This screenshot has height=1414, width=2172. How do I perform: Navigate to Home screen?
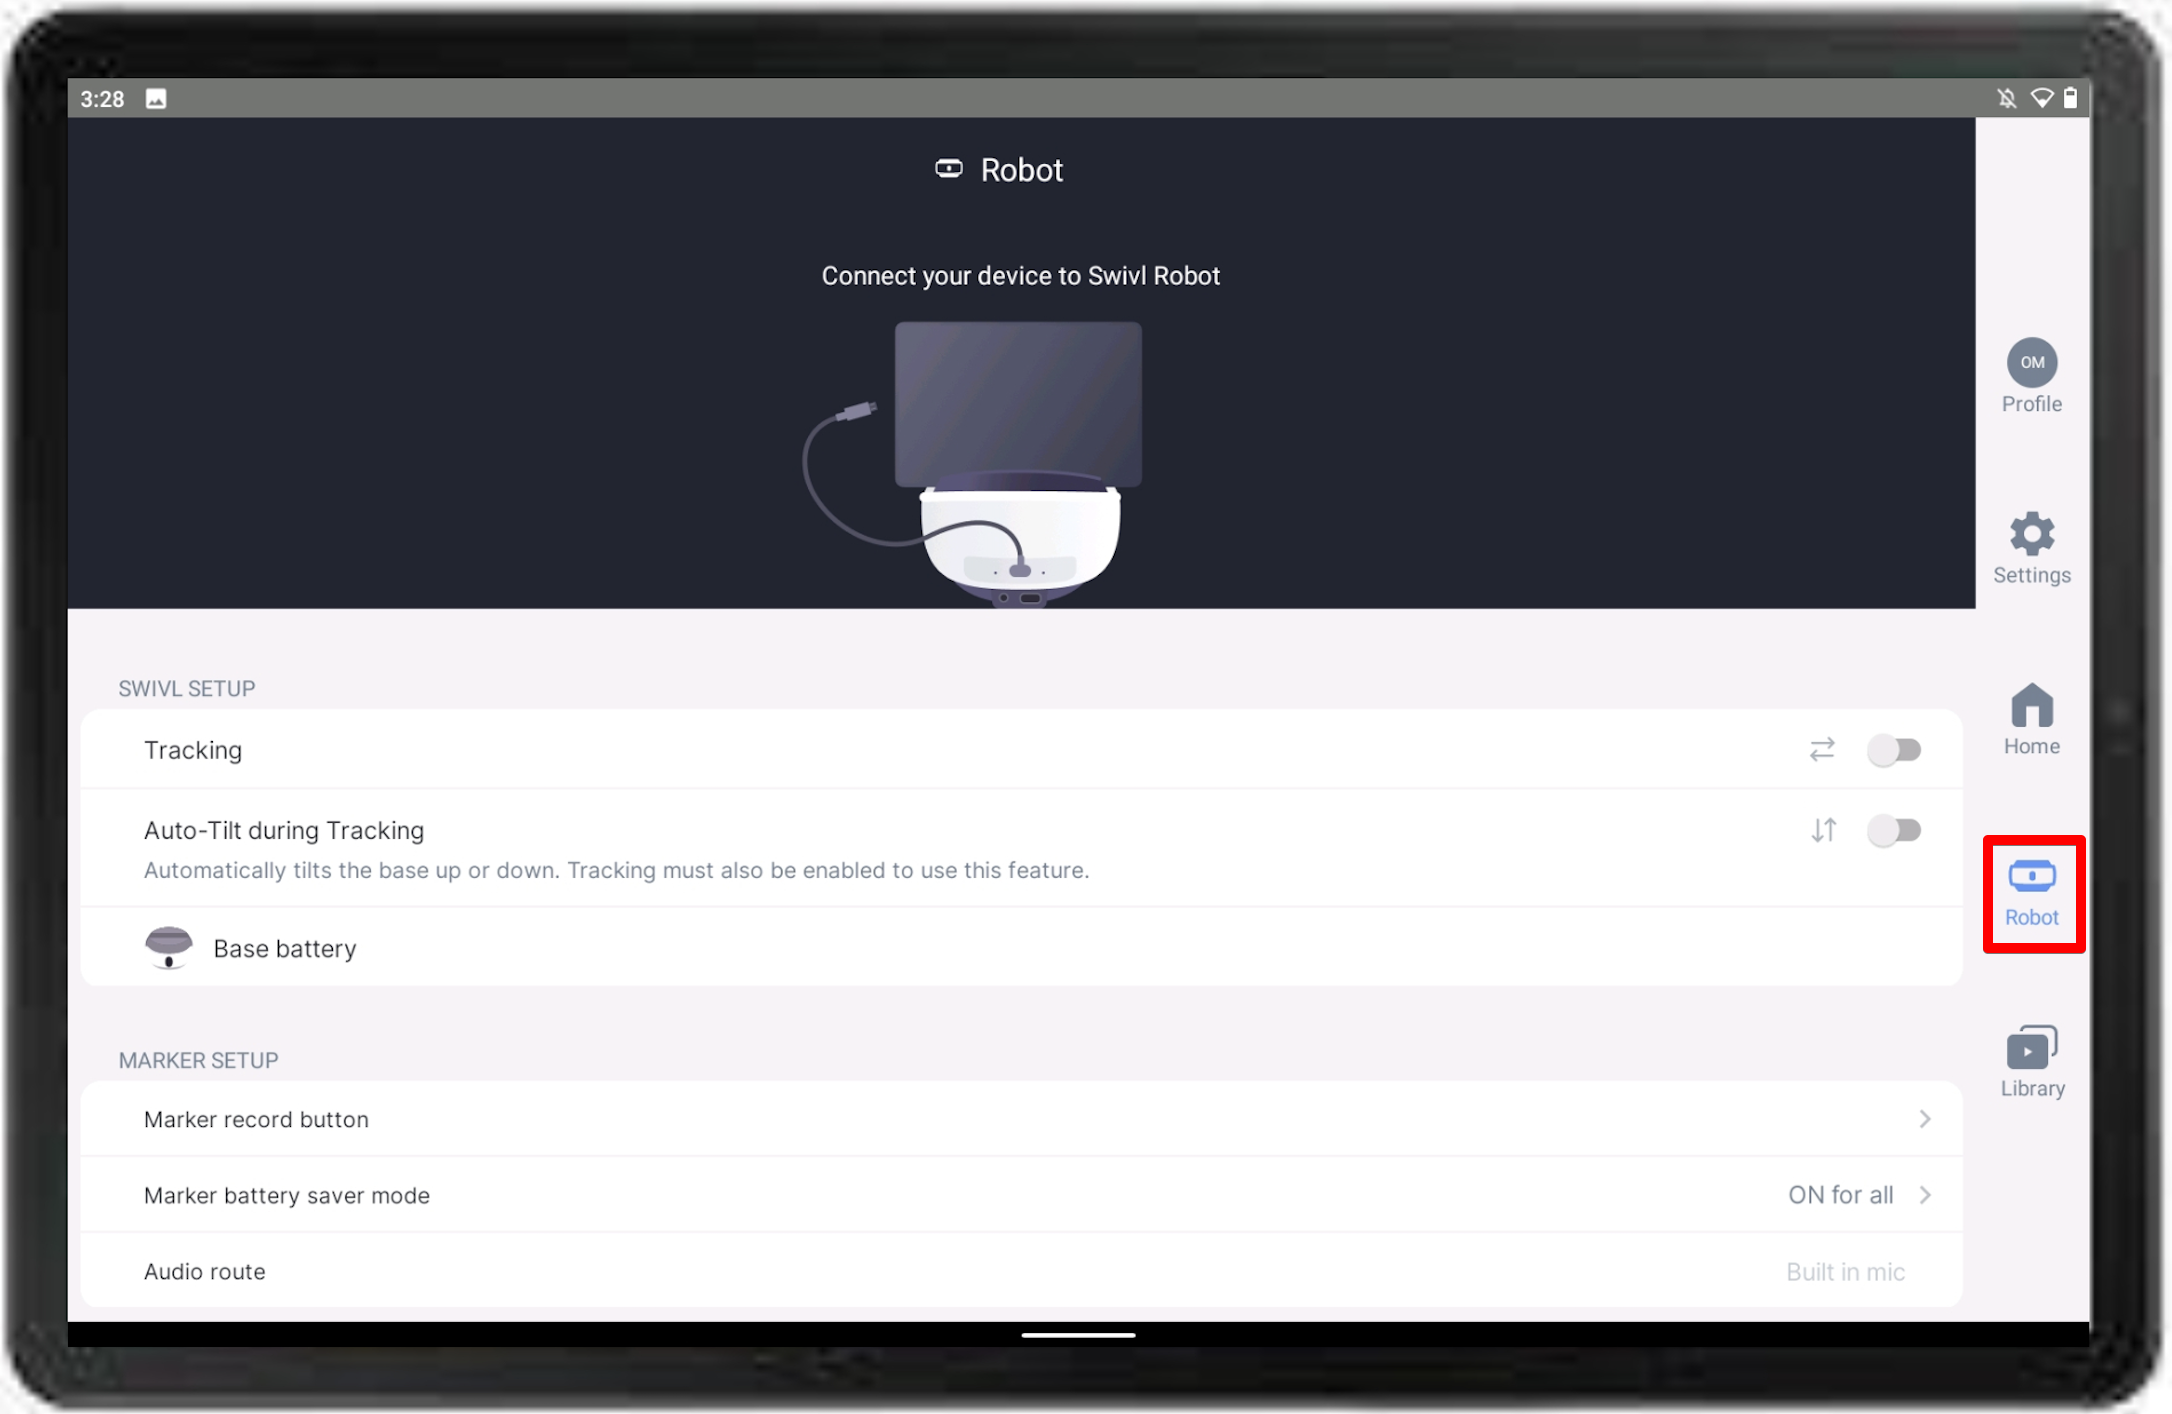point(2033,719)
